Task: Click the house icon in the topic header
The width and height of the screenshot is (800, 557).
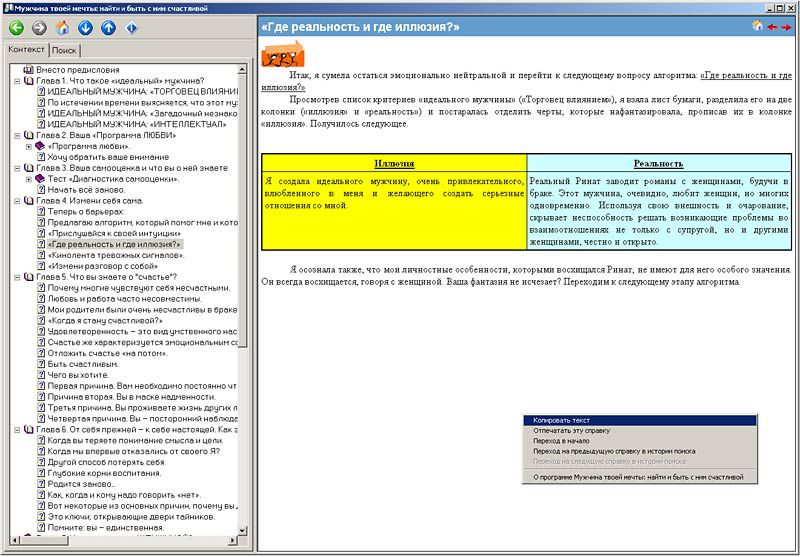Action: point(757,26)
